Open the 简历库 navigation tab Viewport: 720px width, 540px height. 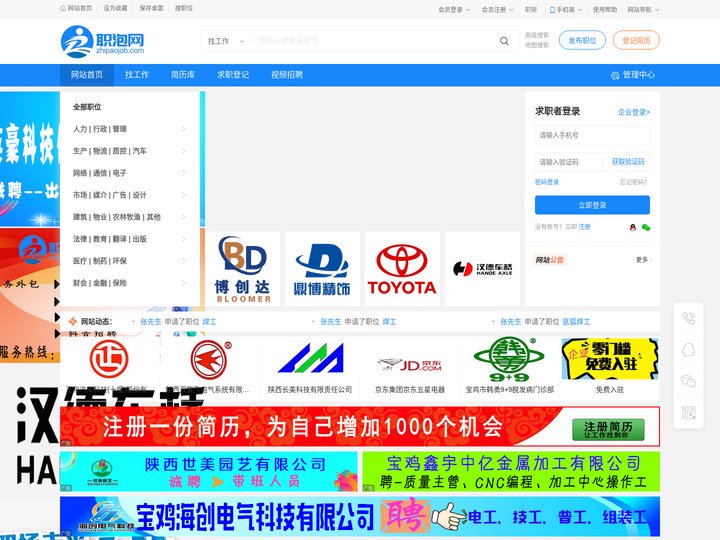click(183, 75)
